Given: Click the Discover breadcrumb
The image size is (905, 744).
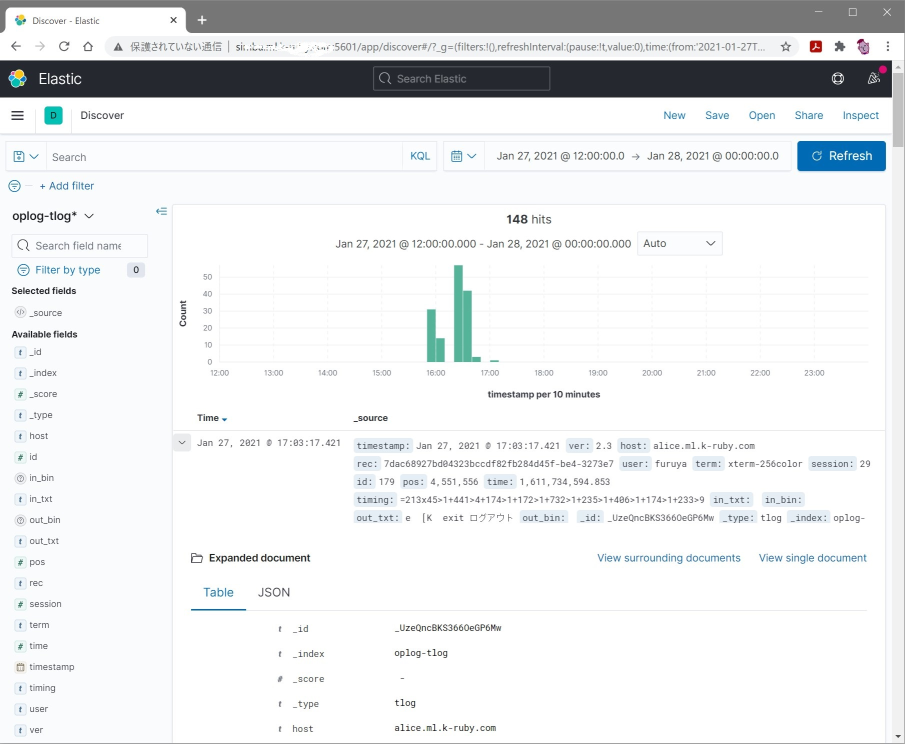Looking at the screenshot, I should pos(102,115).
